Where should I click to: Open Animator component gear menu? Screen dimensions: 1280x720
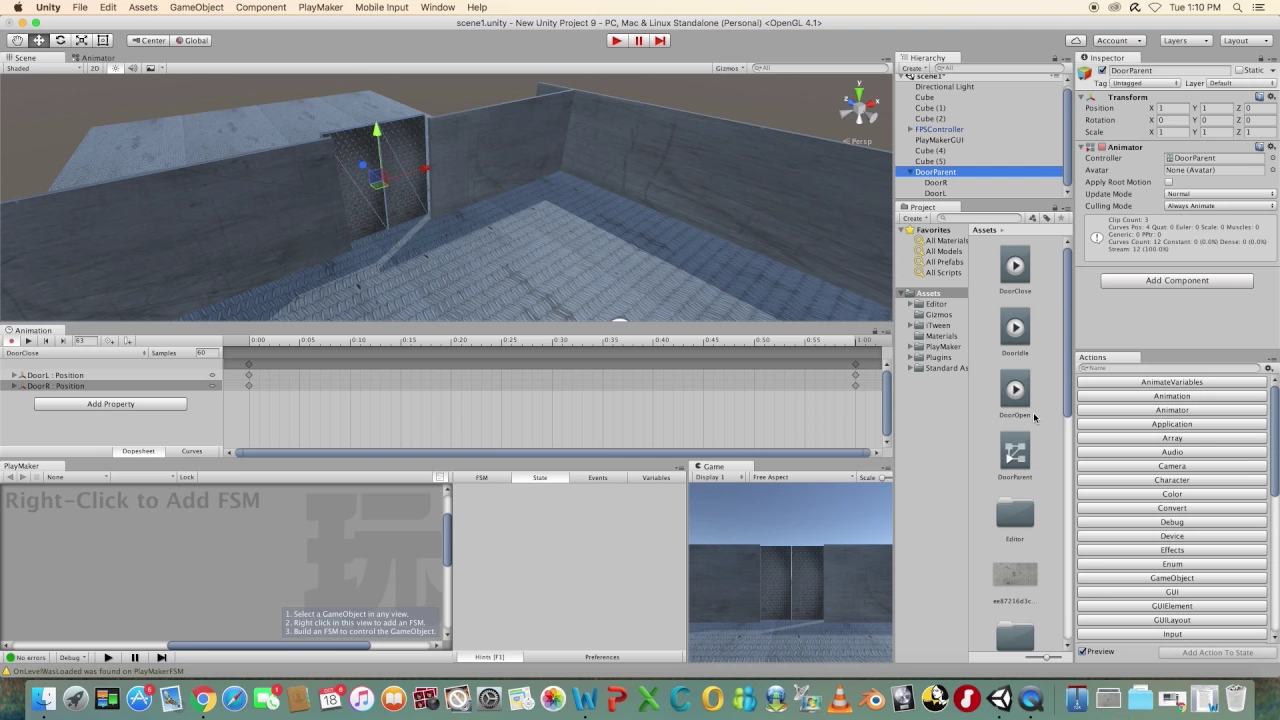point(1271,147)
